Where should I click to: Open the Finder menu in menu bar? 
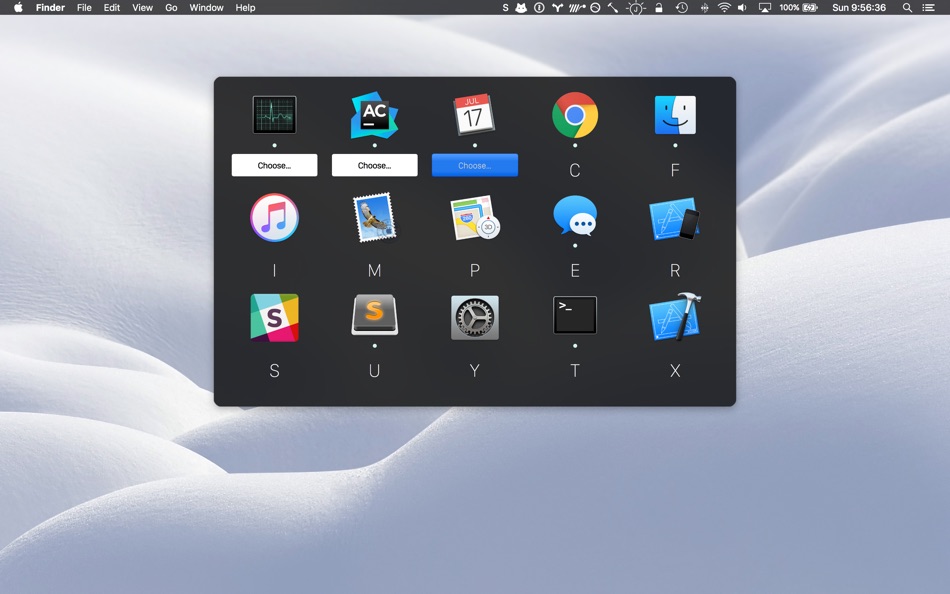50,7
